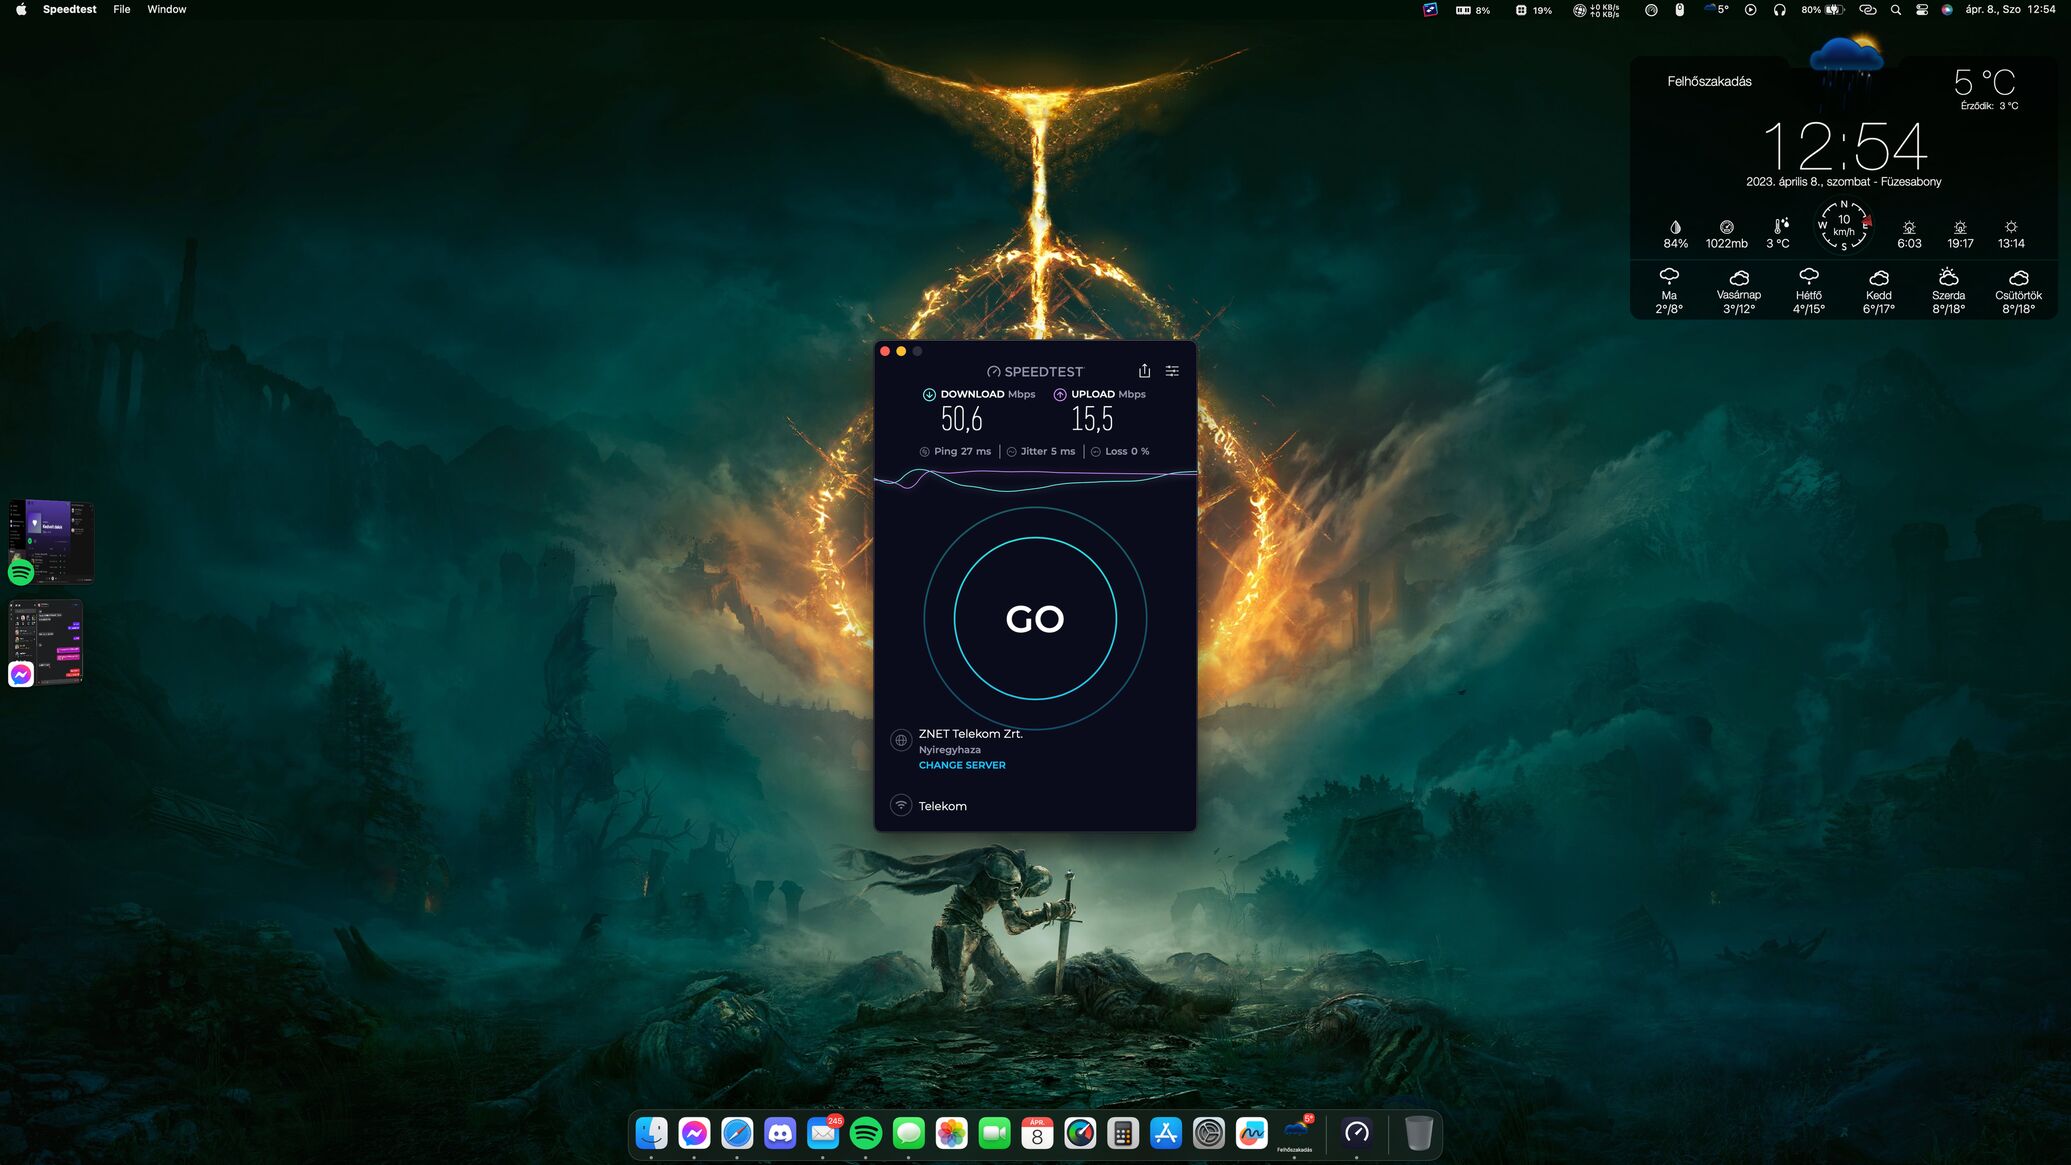The width and height of the screenshot is (2071, 1165).
Task: Start the speed test with GO
Action: (x=1035, y=618)
